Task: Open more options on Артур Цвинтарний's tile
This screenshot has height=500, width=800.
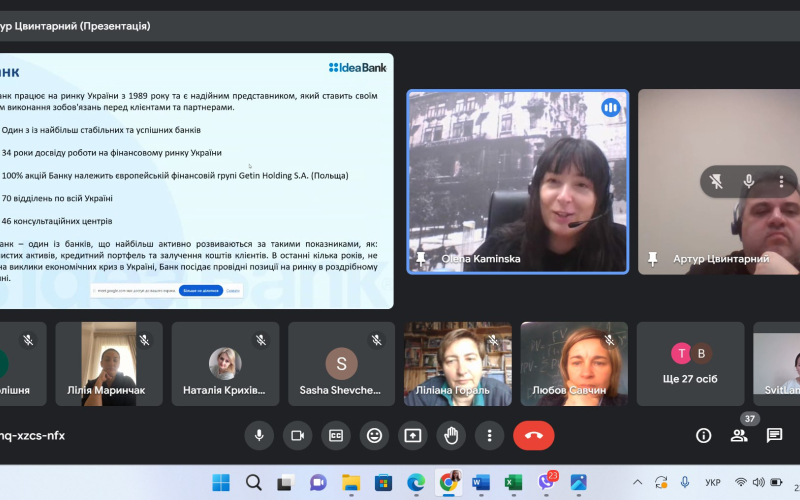Action: pyautogui.click(x=781, y=182)
